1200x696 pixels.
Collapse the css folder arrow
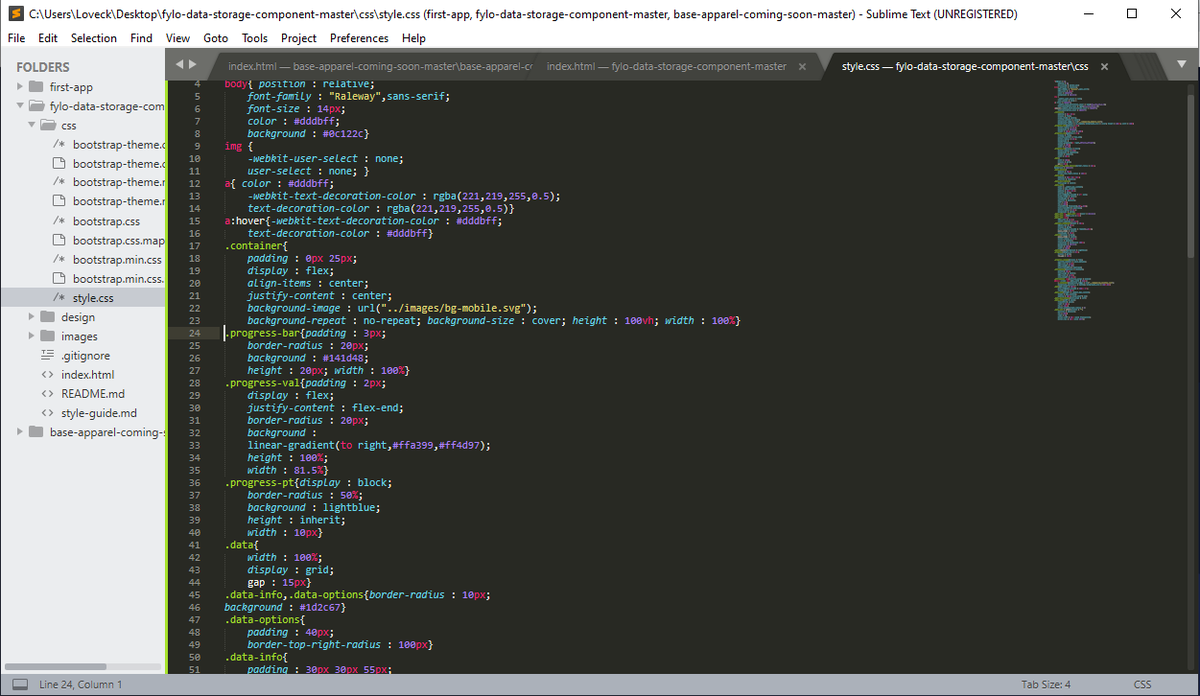pos(32,126)
